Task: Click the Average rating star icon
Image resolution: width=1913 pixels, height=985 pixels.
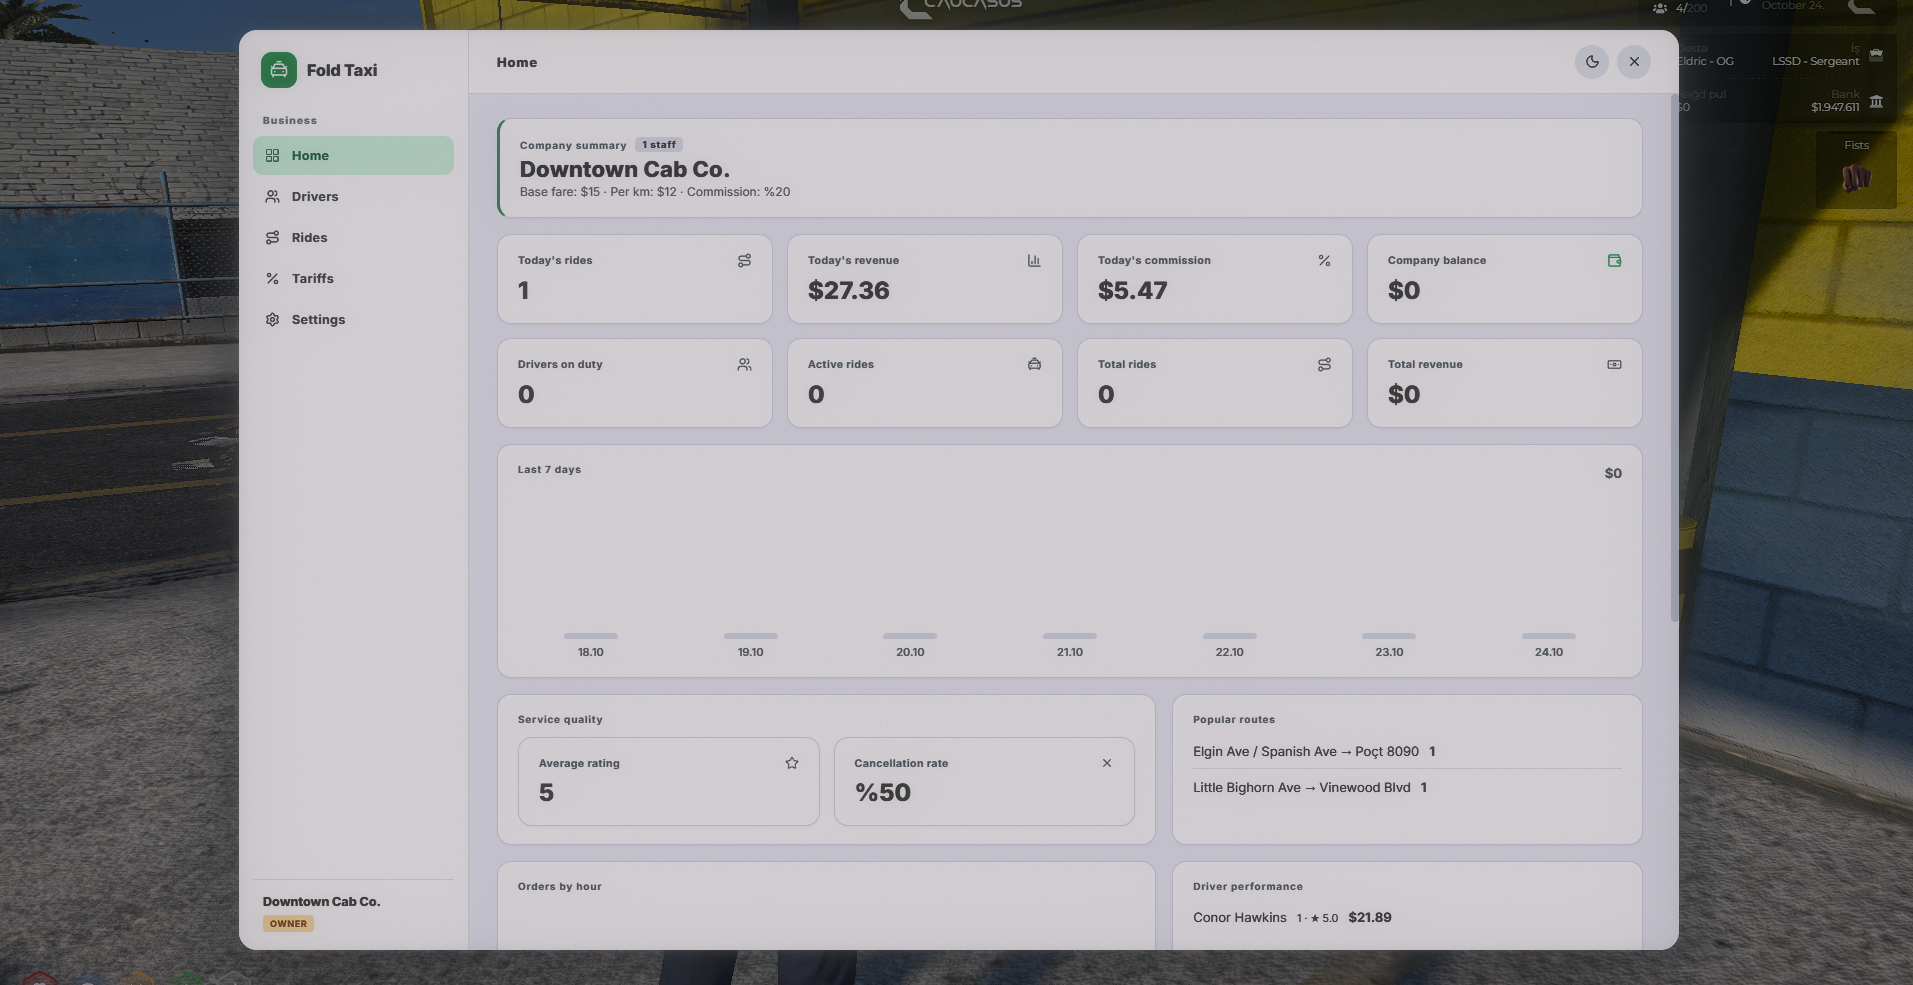Action: tap(792, 763)
